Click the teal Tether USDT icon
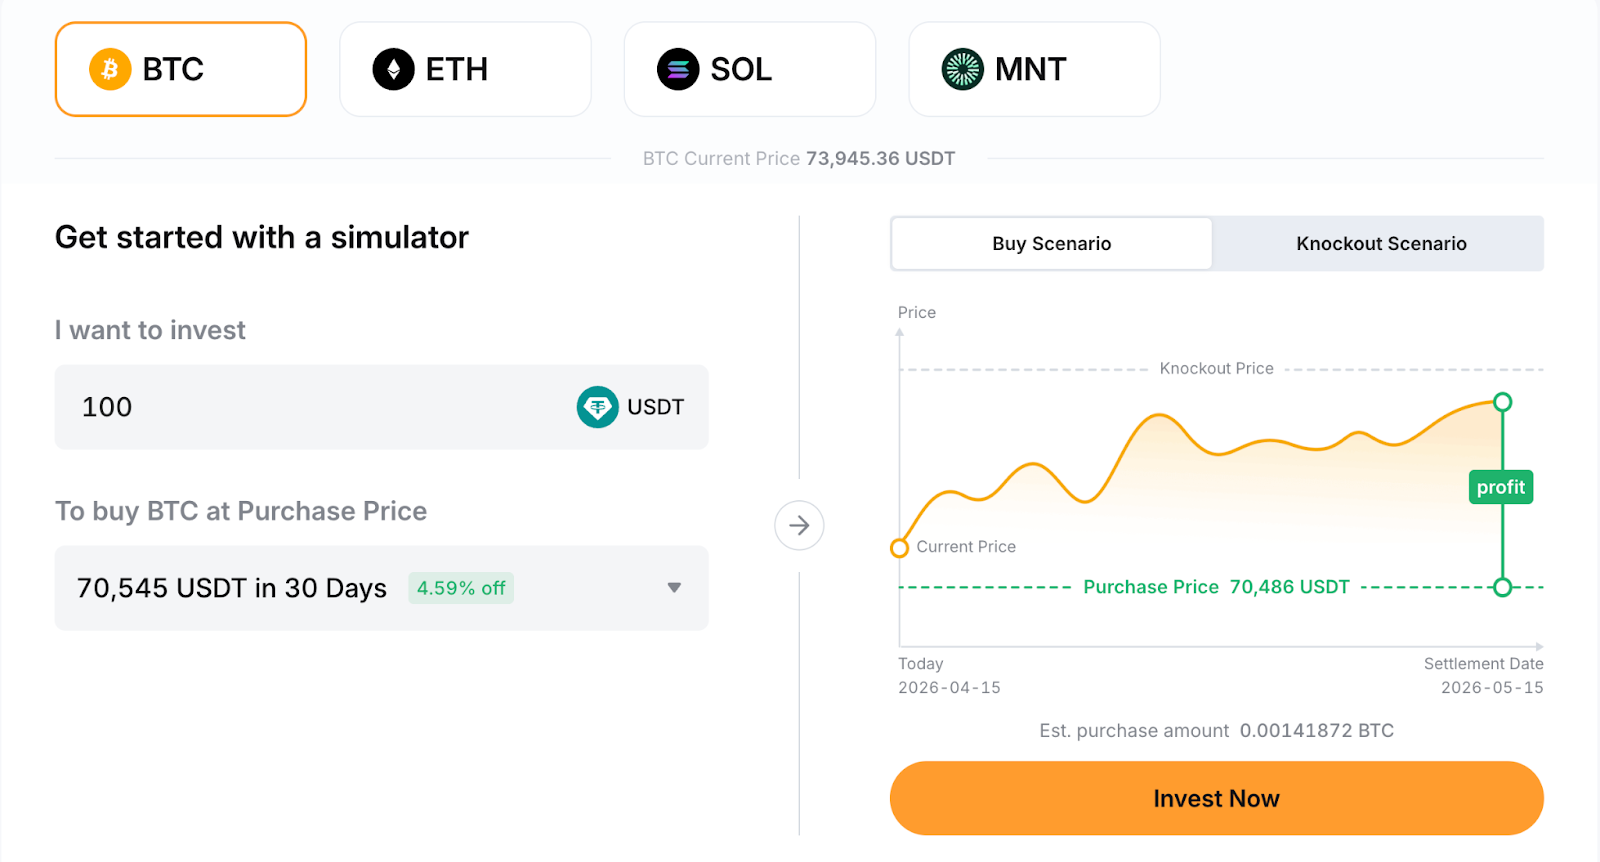This screenshot has width=1600, height=862. click(x=598, y=407)
